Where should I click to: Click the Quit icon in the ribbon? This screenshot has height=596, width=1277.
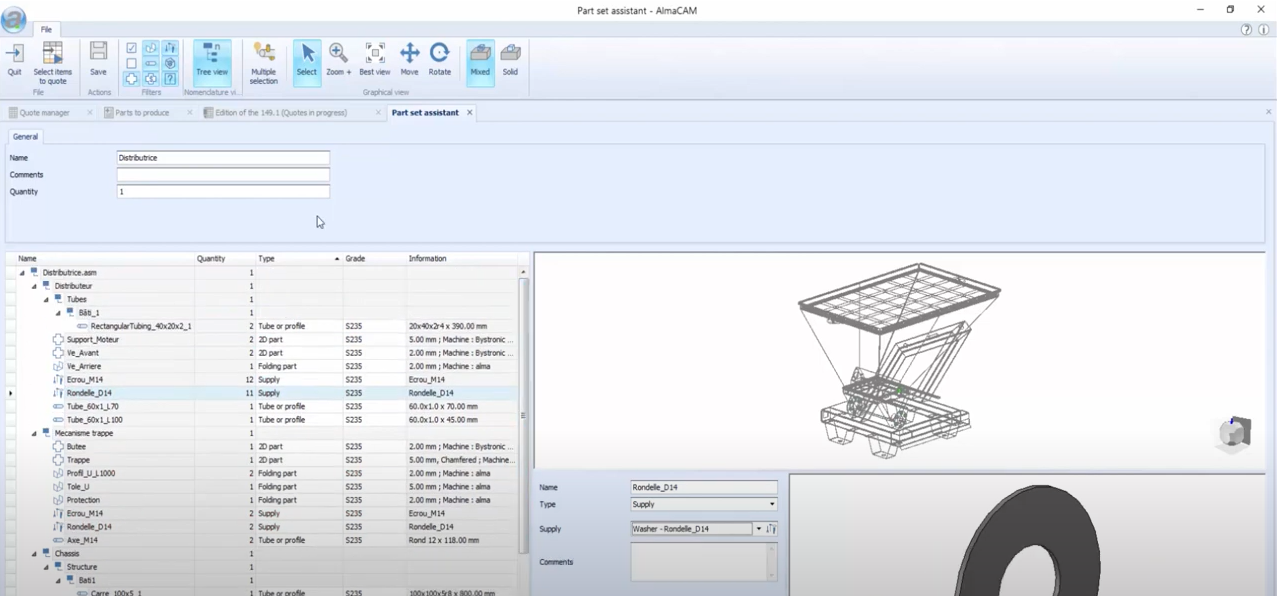pos(14,59)
